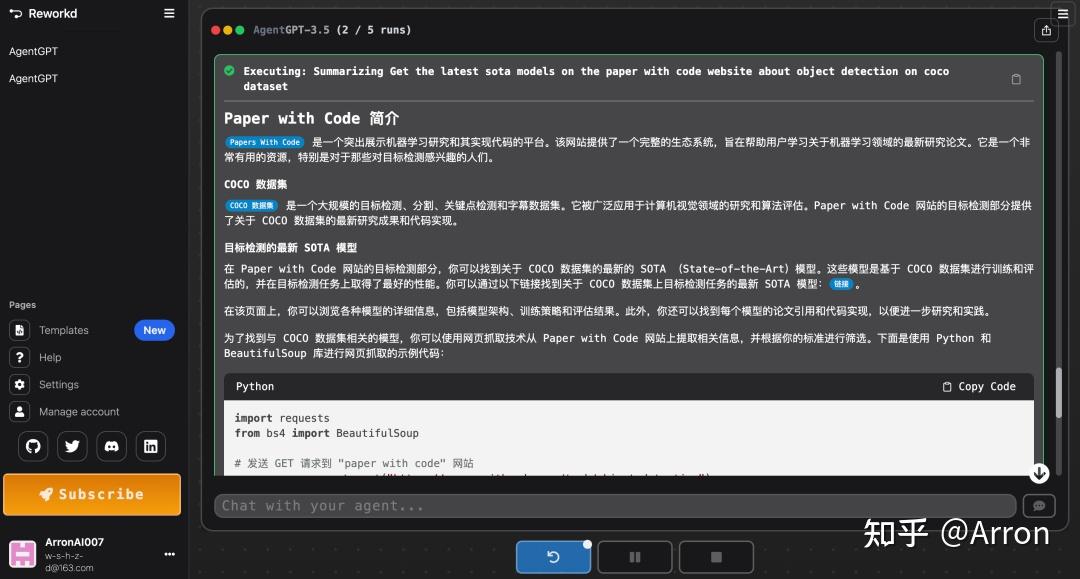Click the AgentGPT-3.5 (2 / 5 runs) title
Screen dimensions: 1080x579
pyautogui.click(x=332, y=30)
